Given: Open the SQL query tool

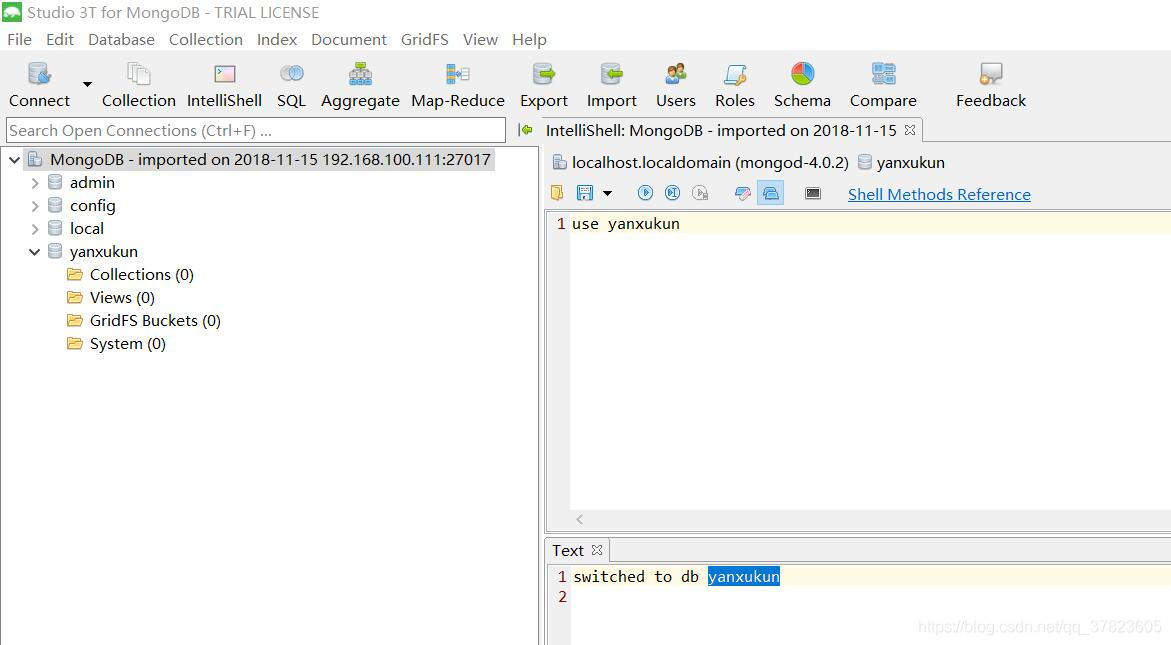Looking at the screenshot, I should (x=291, y=86).
